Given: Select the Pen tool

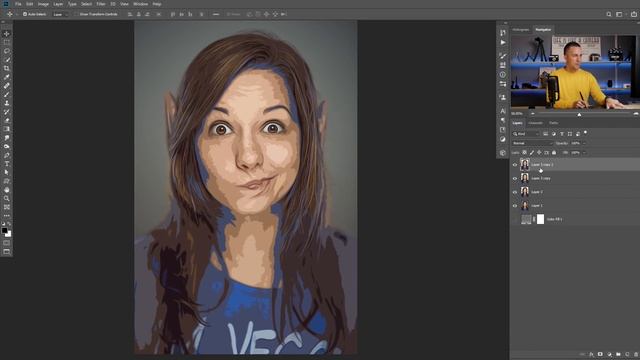Looking at the screenshot, I should (x=7, y=155).
